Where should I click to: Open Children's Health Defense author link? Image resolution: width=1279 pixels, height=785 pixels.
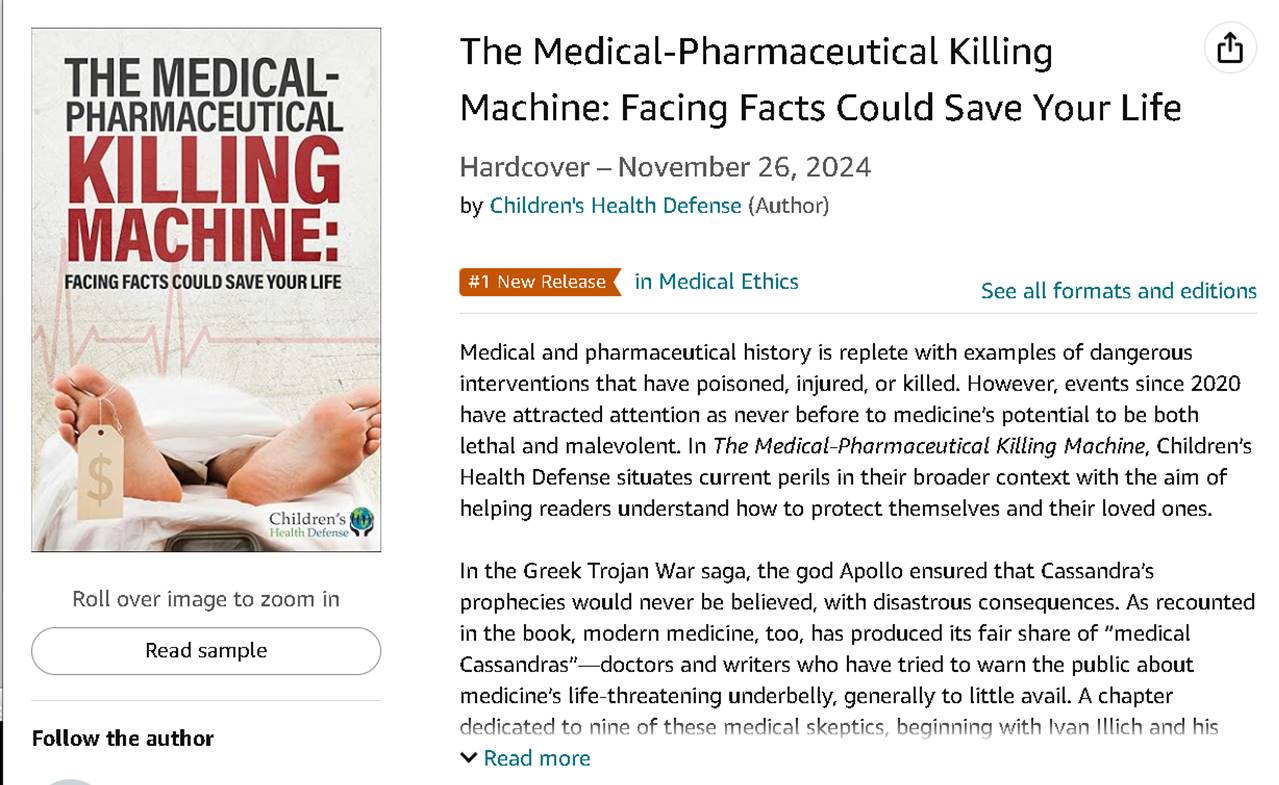tap(615, 206)
